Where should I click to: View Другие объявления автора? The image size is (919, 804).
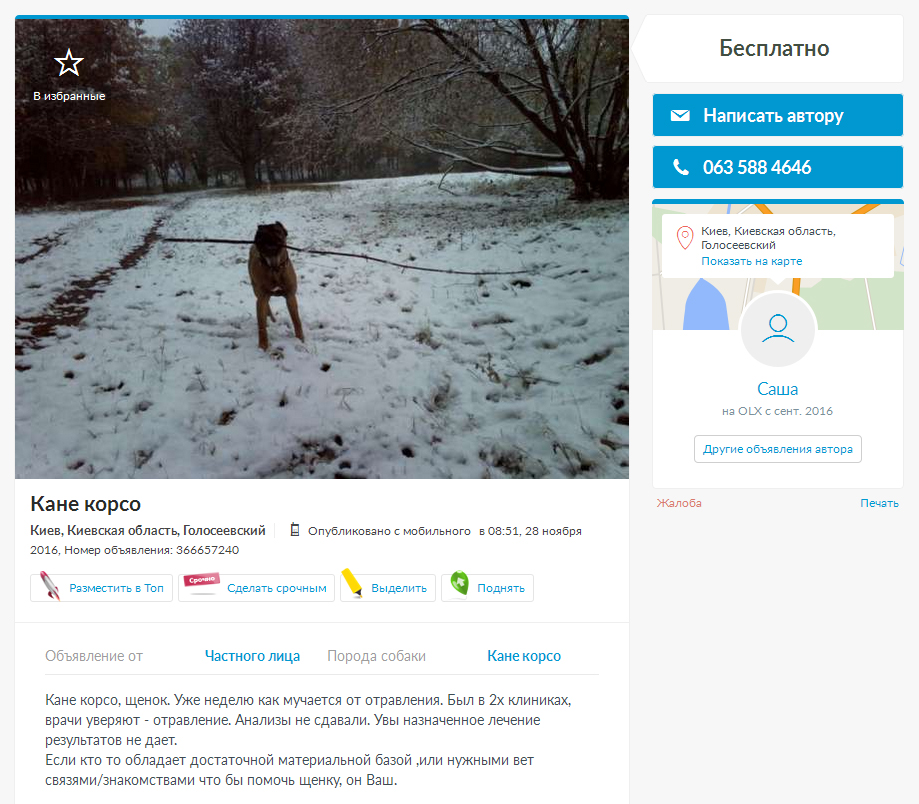(x=778, y=449)
